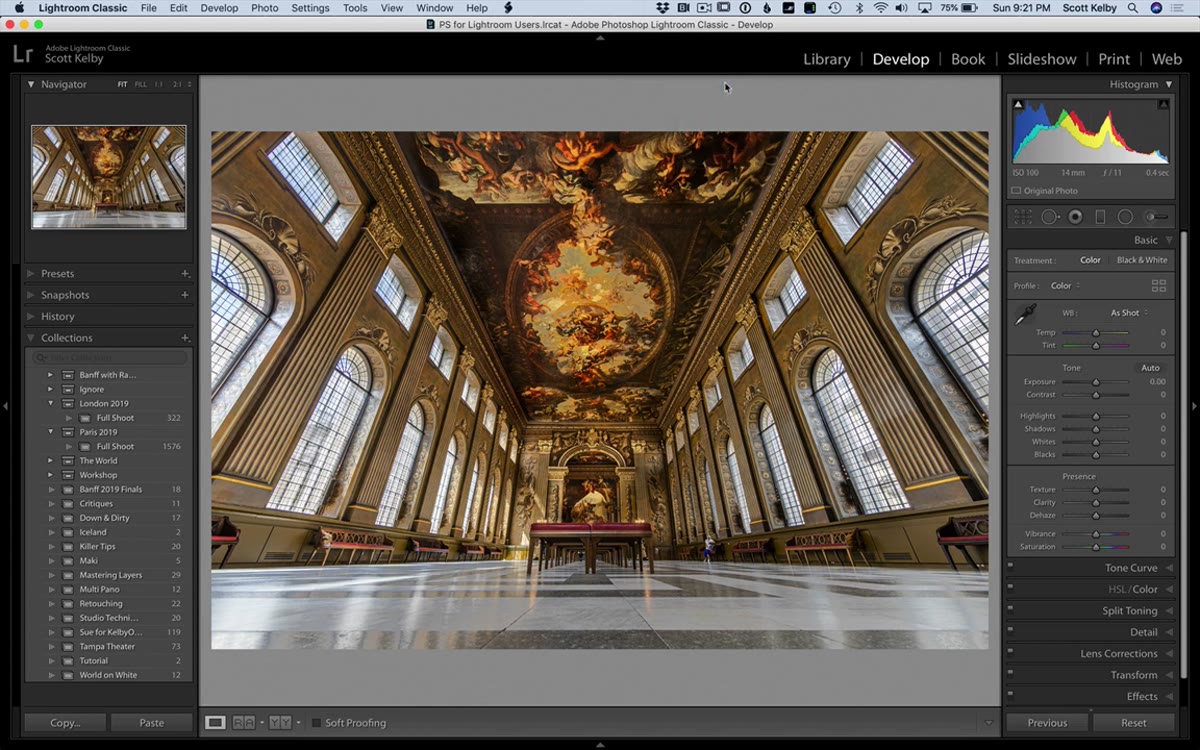Add a new snapshot with plus icon

(185, 295)
